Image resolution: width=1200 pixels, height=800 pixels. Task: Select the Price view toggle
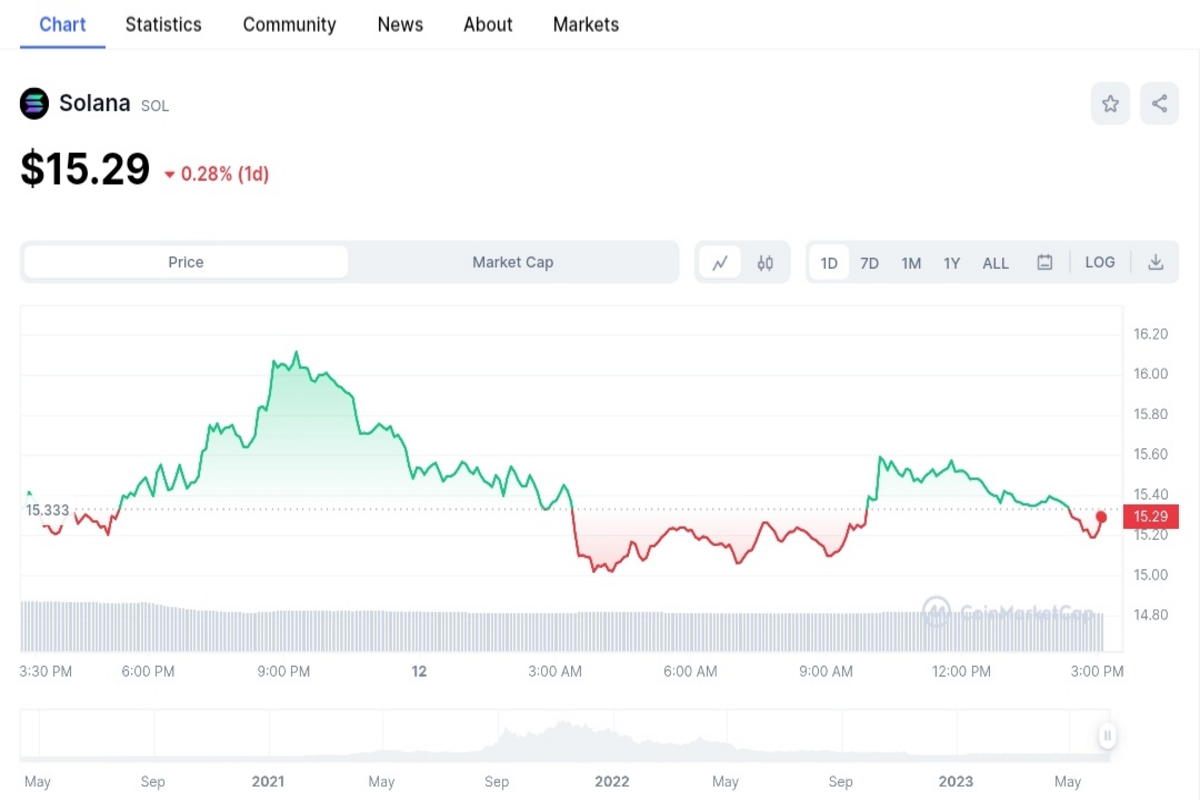(186, 262)
